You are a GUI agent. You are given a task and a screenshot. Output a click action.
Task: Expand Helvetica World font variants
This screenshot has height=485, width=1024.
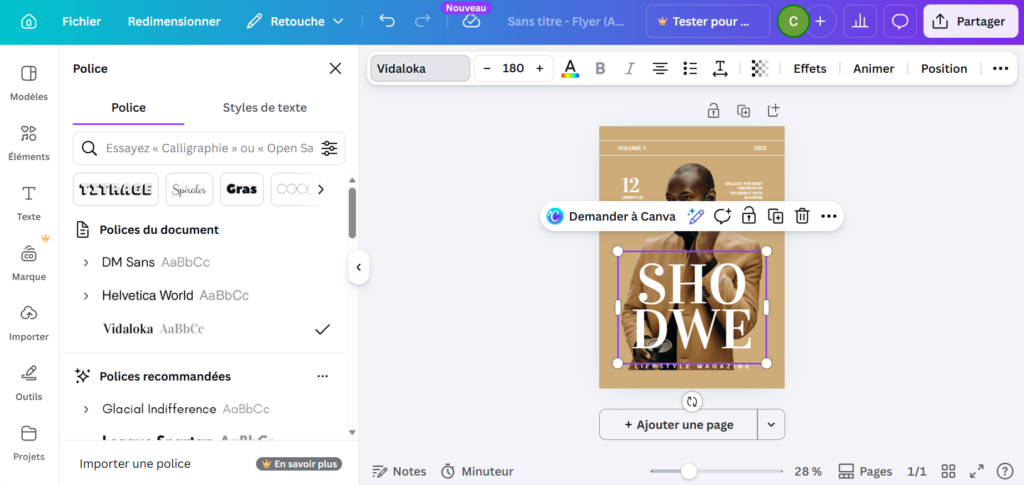(x=86, y=296)
